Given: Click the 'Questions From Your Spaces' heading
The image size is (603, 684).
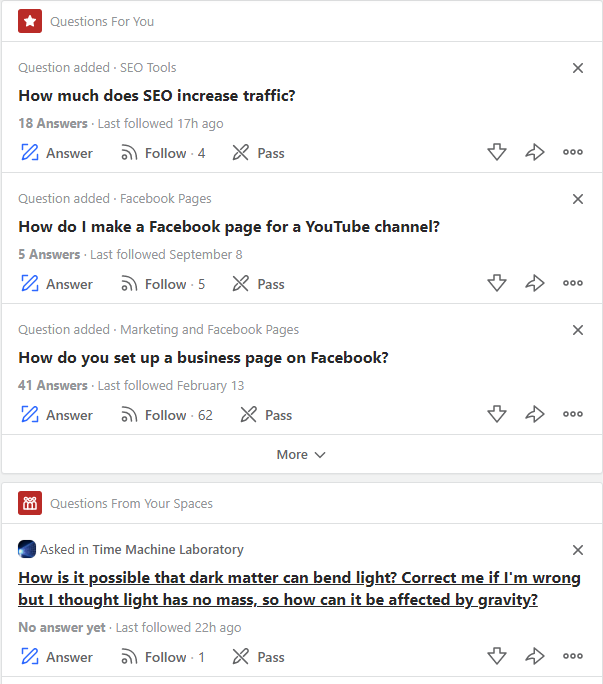Looking at the screenshot, I should point(131,503).
